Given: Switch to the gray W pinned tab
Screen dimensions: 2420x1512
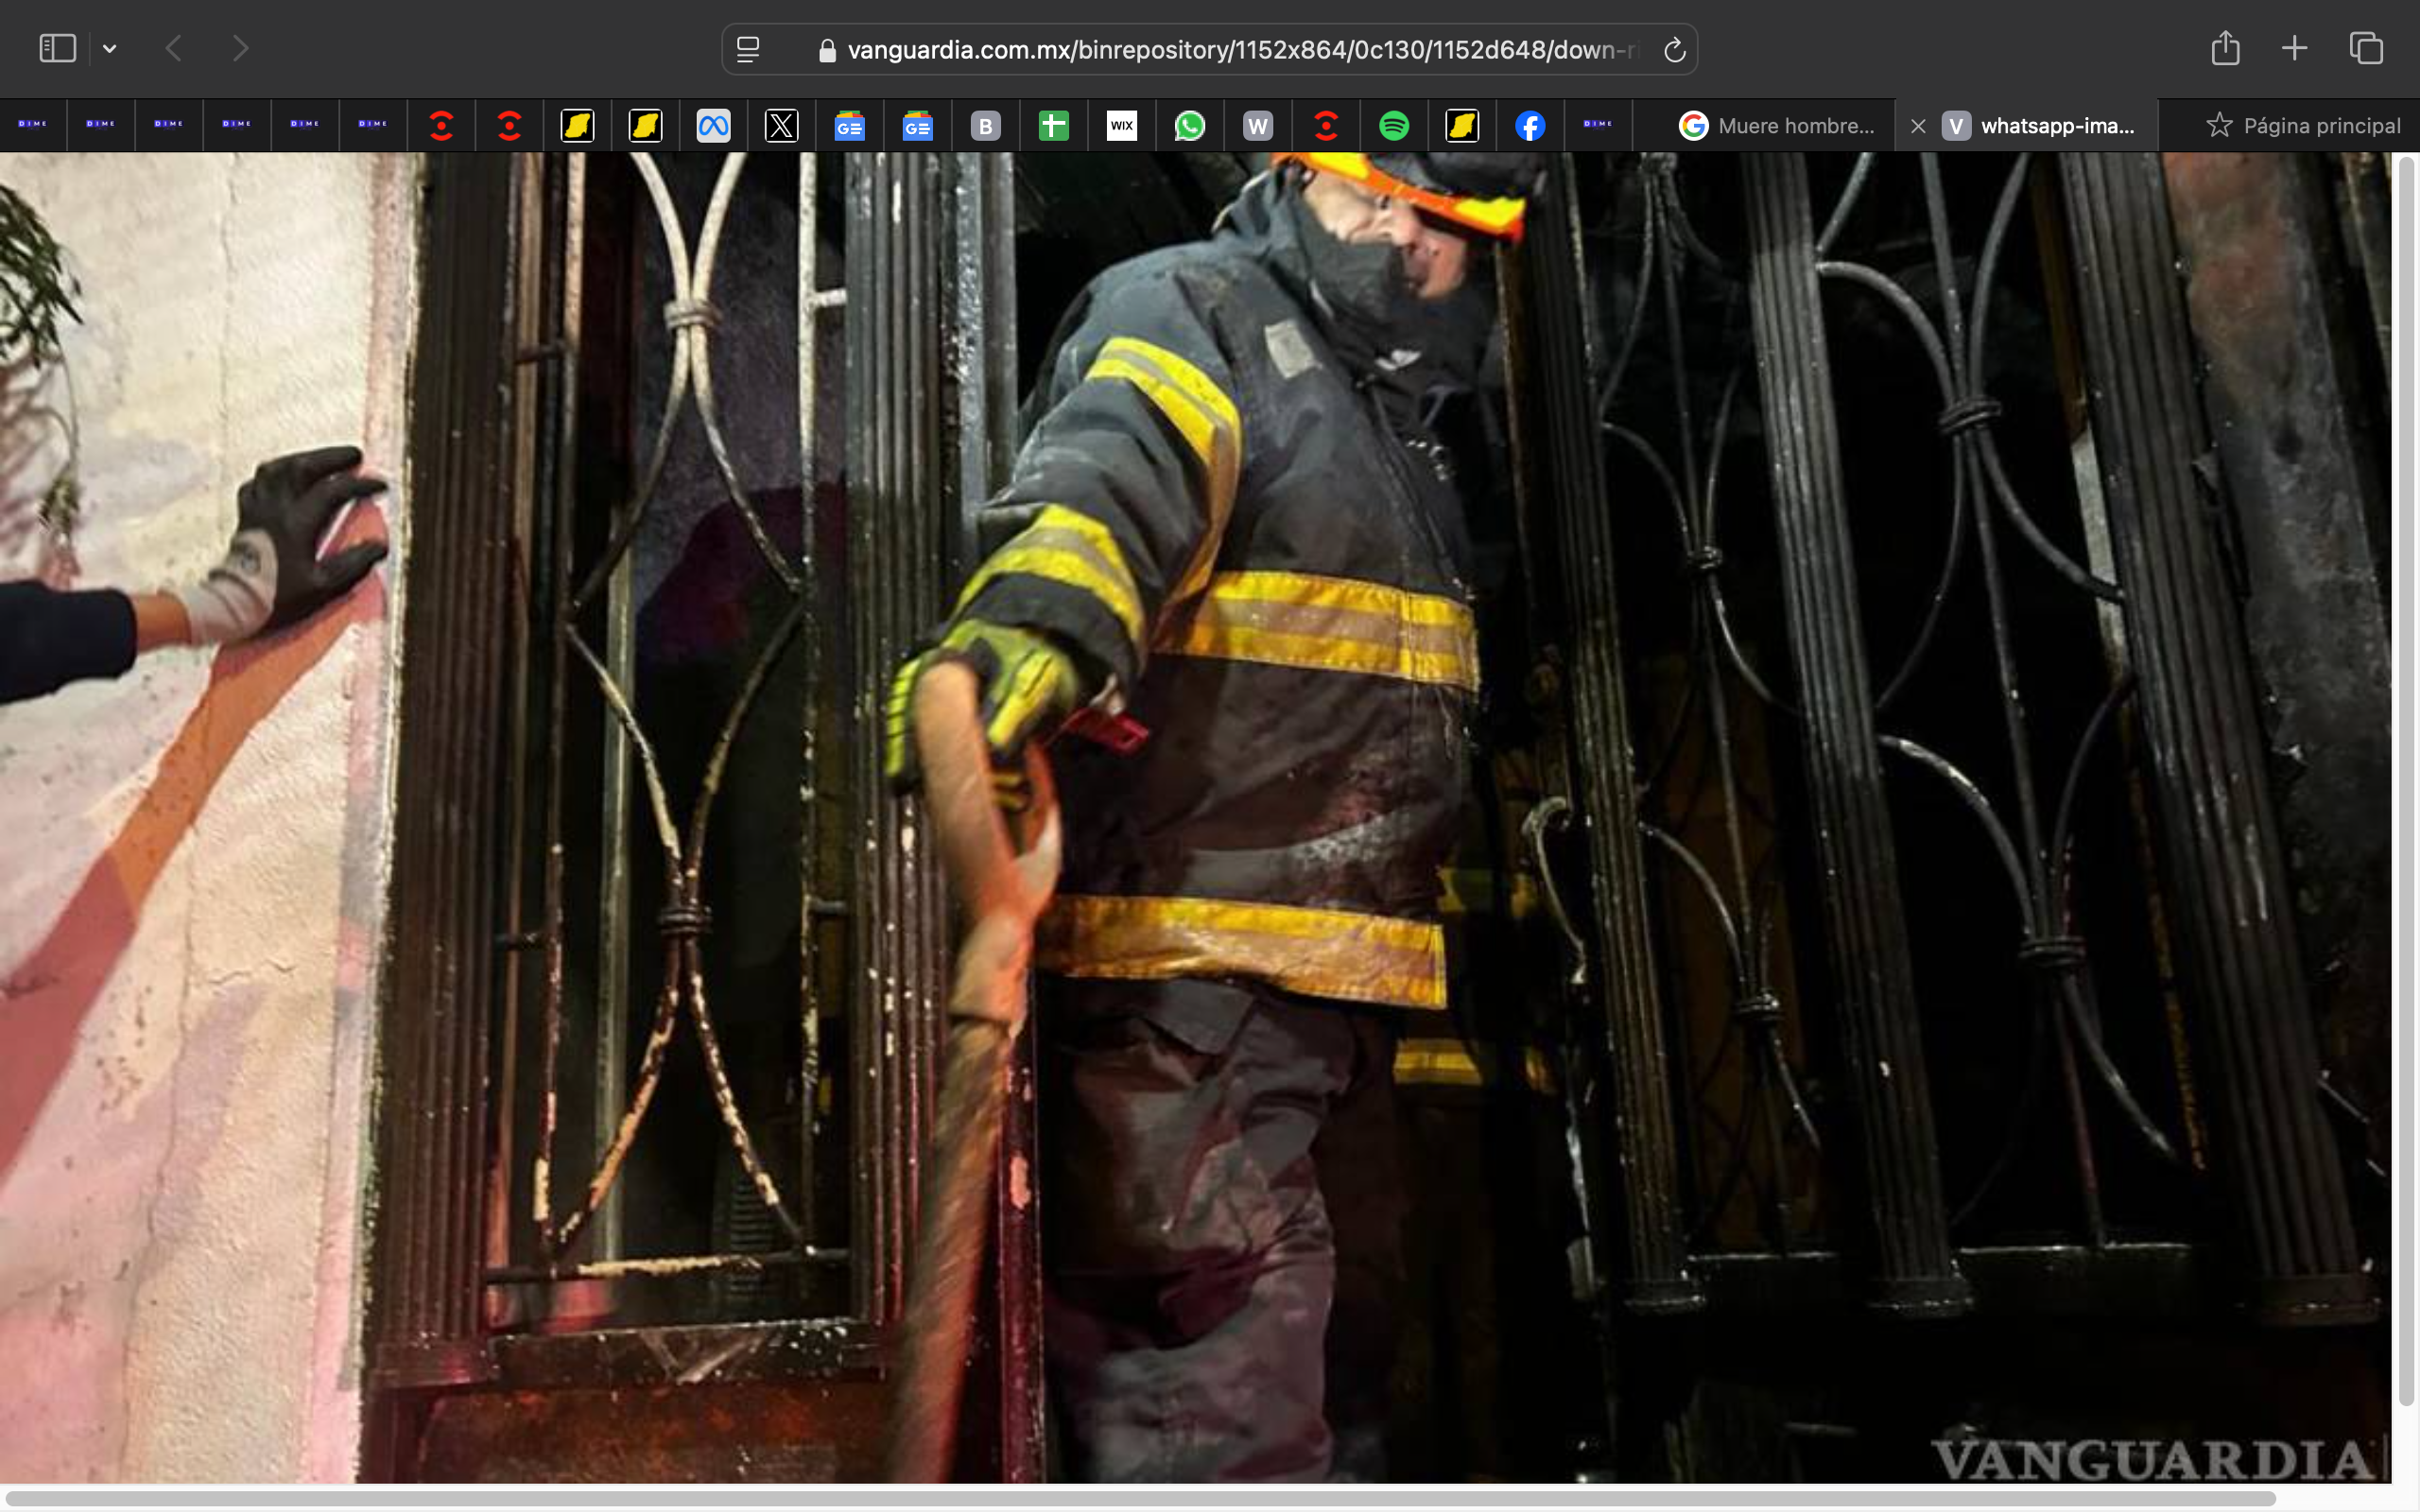Looking at the screenshot, I should tap(1257, 126).
